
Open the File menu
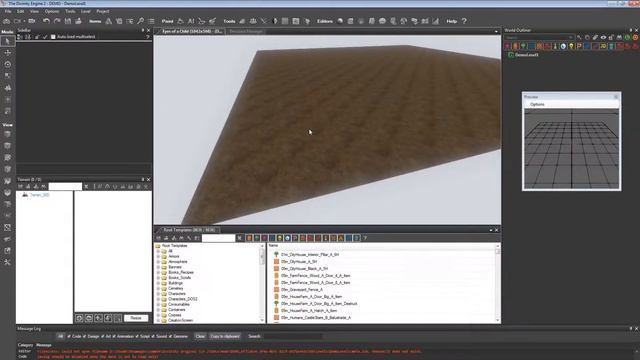click(8, 11)
